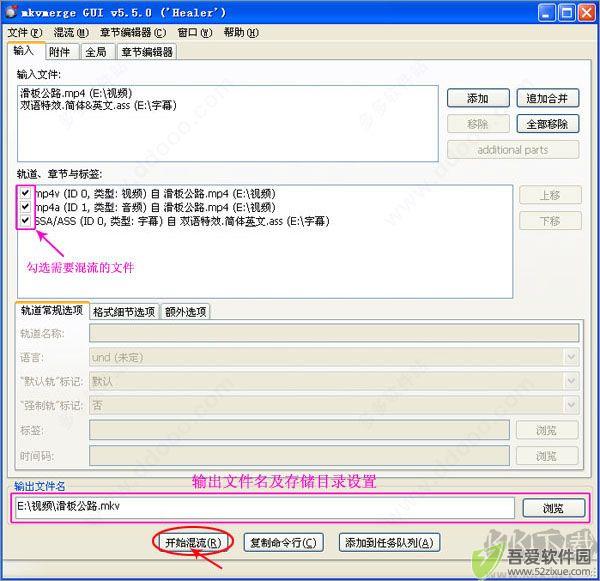Viewport: 600px width, 581px height.
Task: Select the mp4a audio track row
Action: pyautogui.click(x=155, y=207)
